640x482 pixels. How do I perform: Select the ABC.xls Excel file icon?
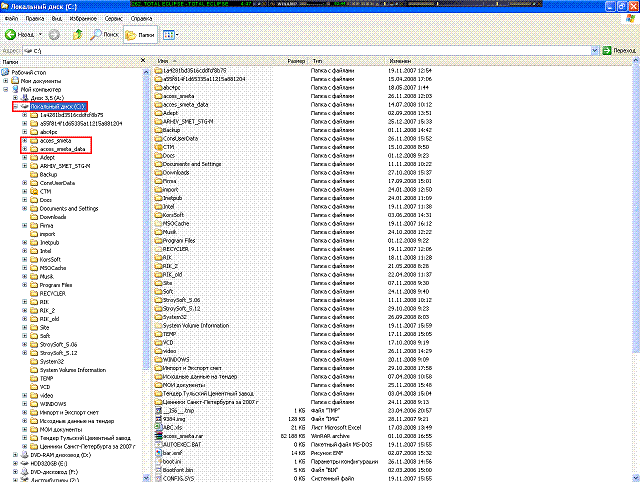click(x=156, y=428)
